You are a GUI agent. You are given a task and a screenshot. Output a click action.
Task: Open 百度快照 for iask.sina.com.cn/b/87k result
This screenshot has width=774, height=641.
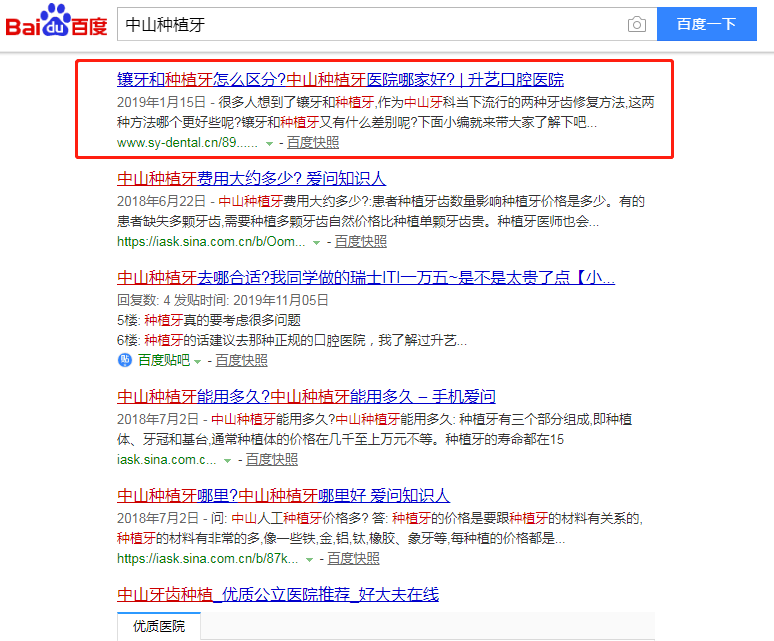[353, 559]
